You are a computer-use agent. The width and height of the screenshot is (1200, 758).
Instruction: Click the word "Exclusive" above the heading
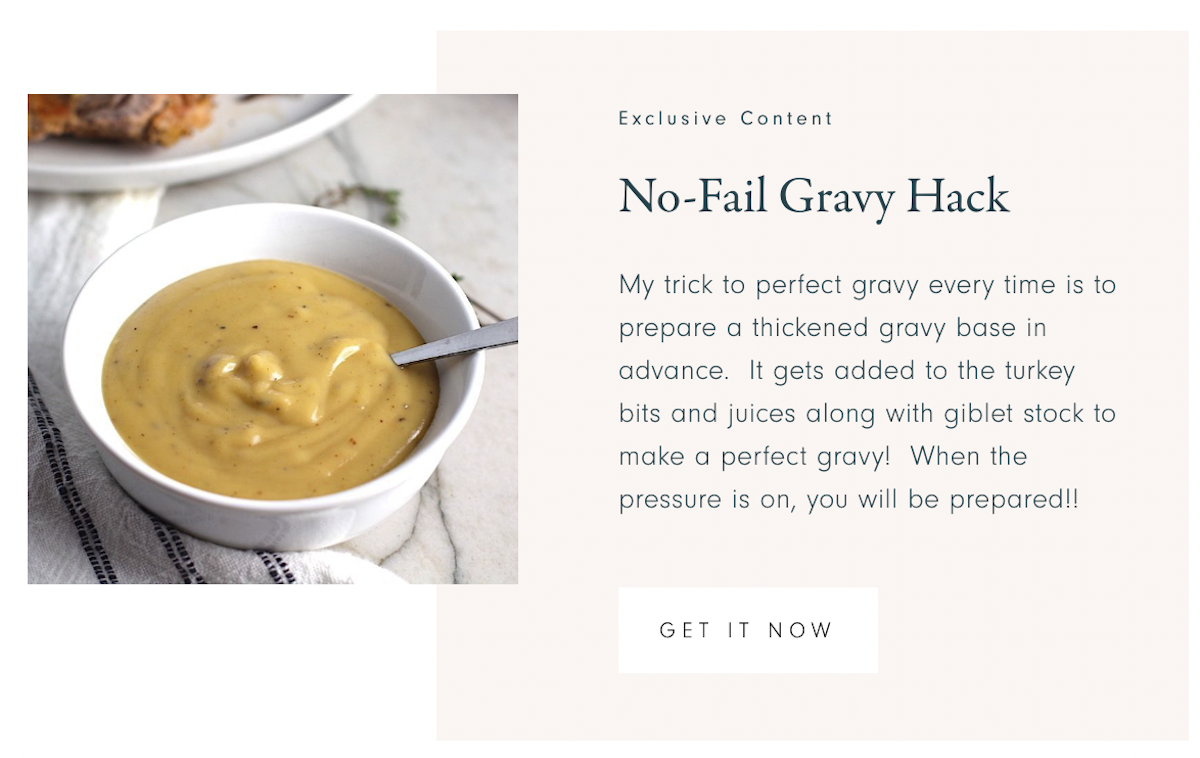pos(673,118)
